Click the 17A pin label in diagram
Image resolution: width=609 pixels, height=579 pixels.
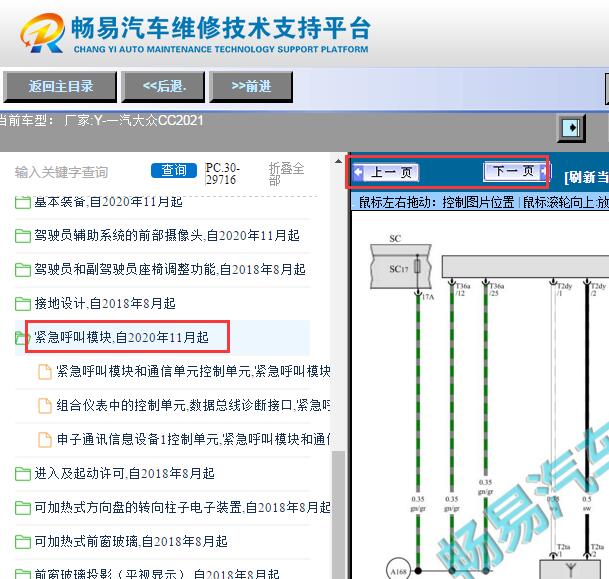click(428, 297)
